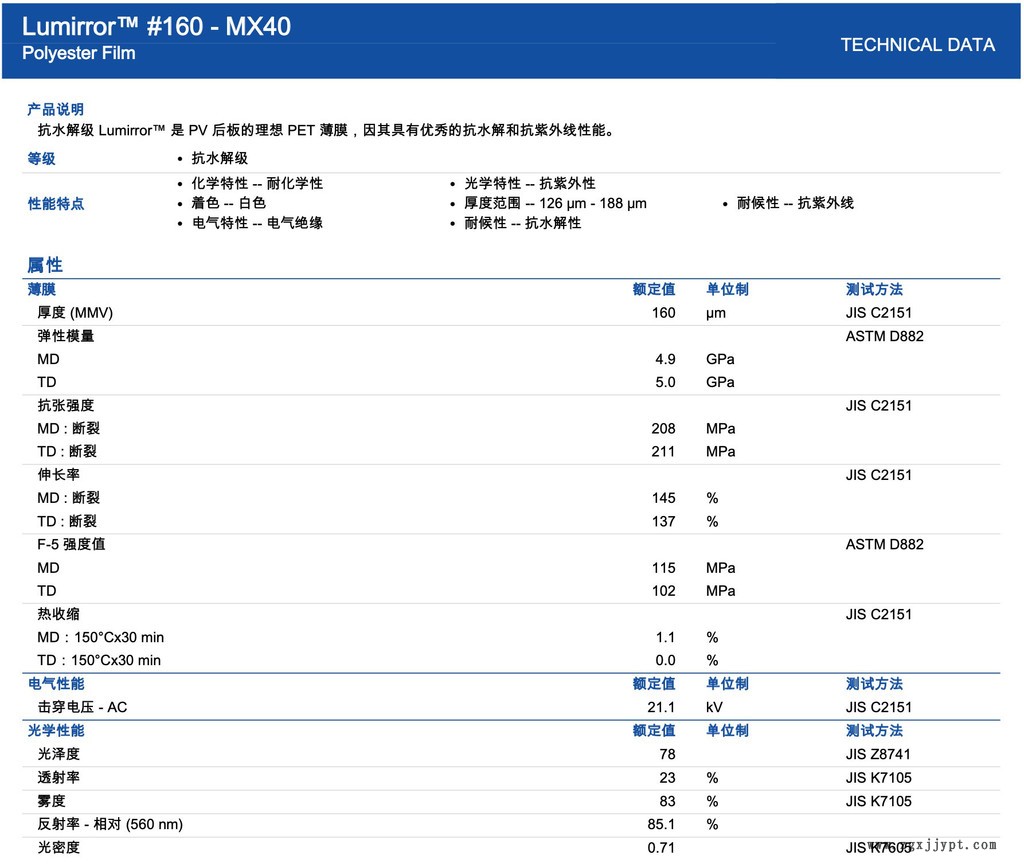The height and width of the screenshot is (867, 1024).
Task: Click the heat shrinkage value "0.0"
Action: (665, 660)
